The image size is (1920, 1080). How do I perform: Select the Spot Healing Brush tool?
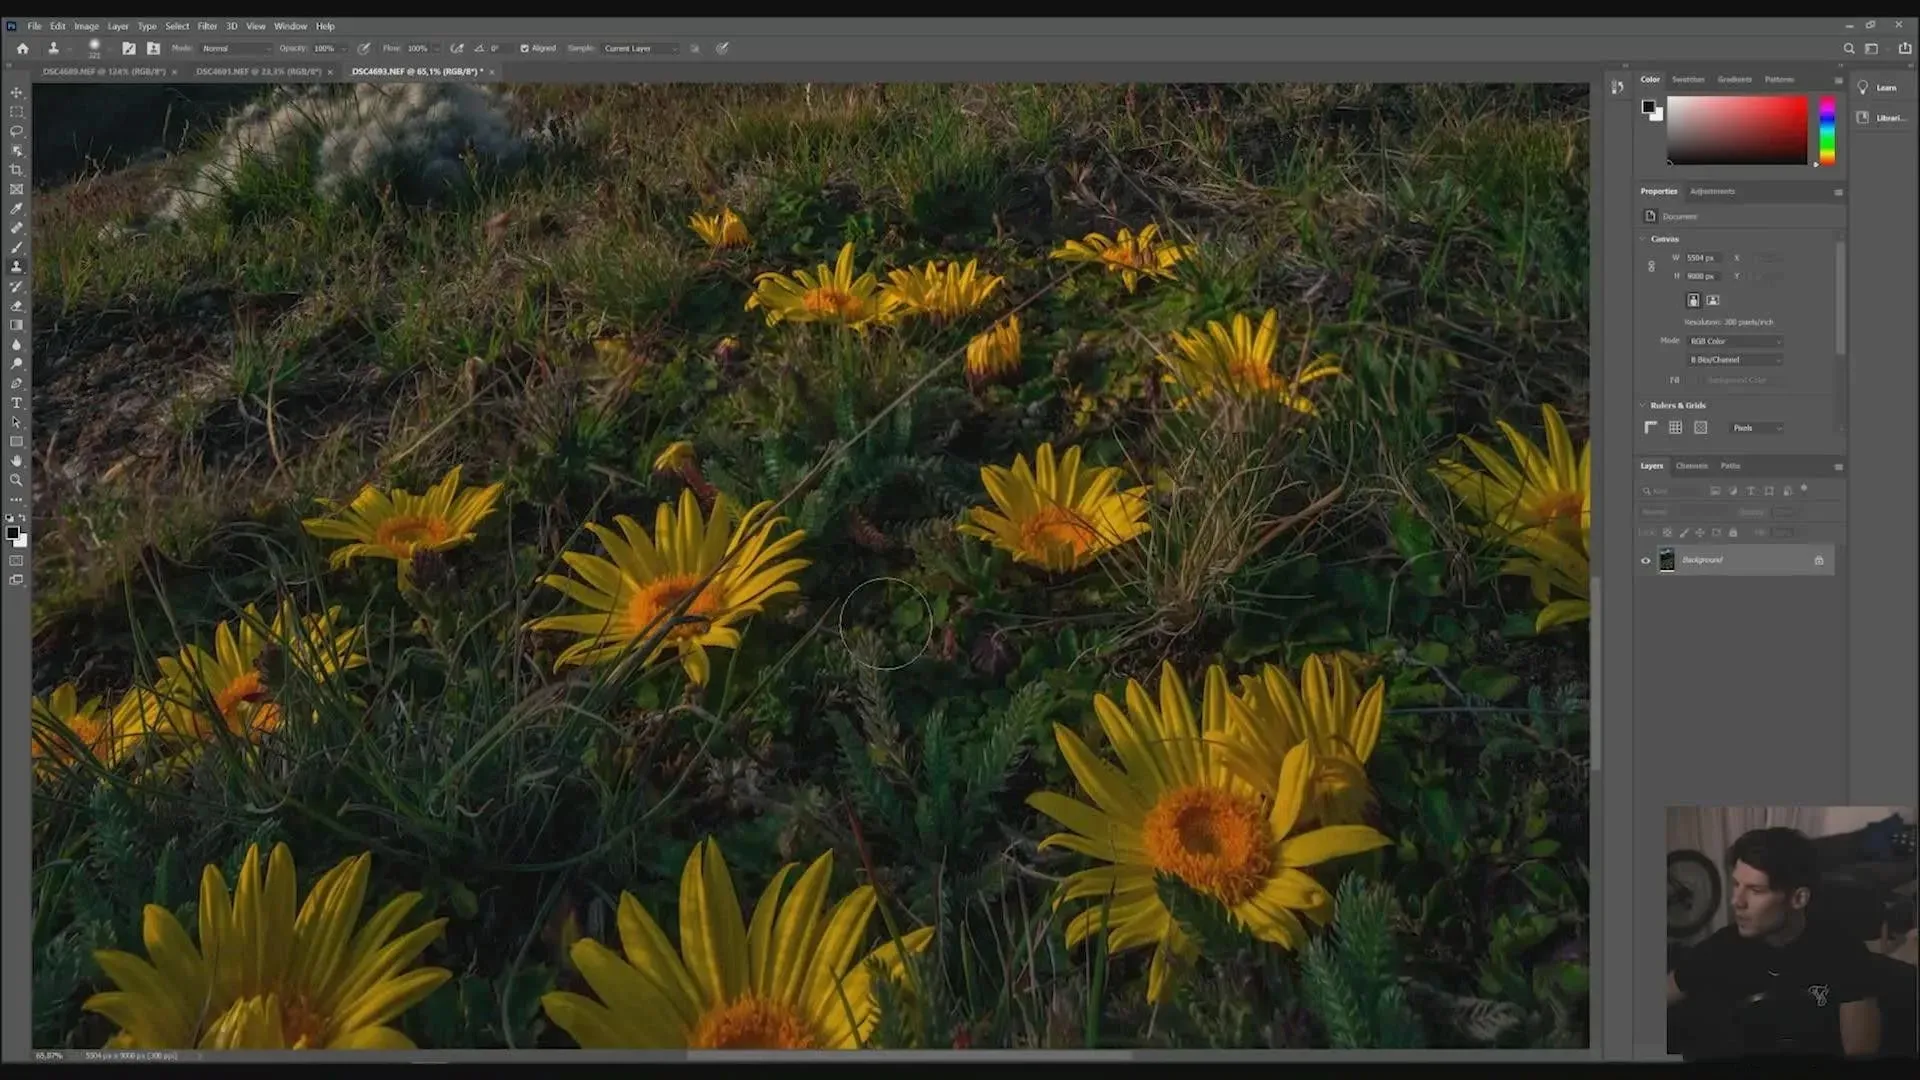16,228
